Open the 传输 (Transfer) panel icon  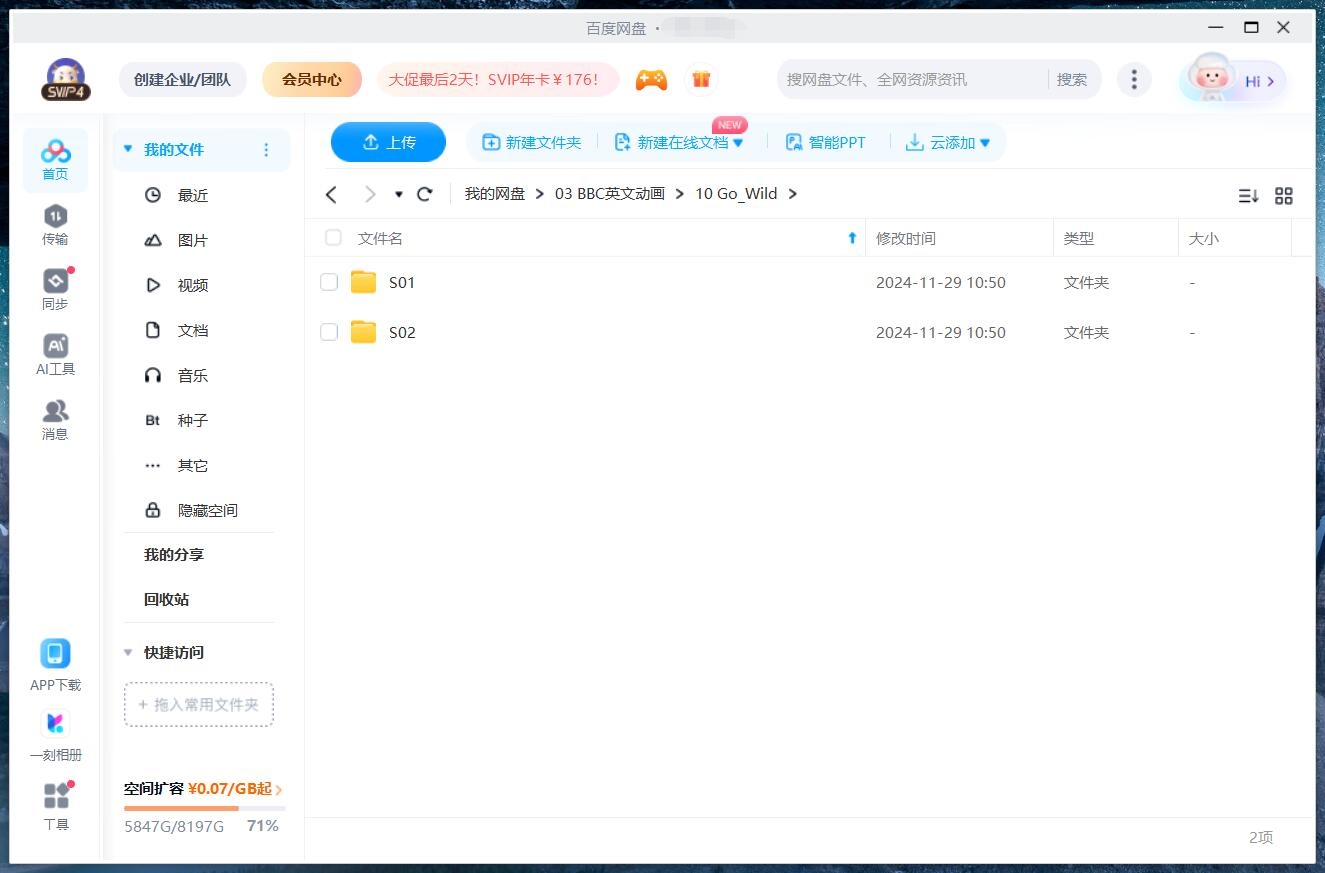(55, 222)
